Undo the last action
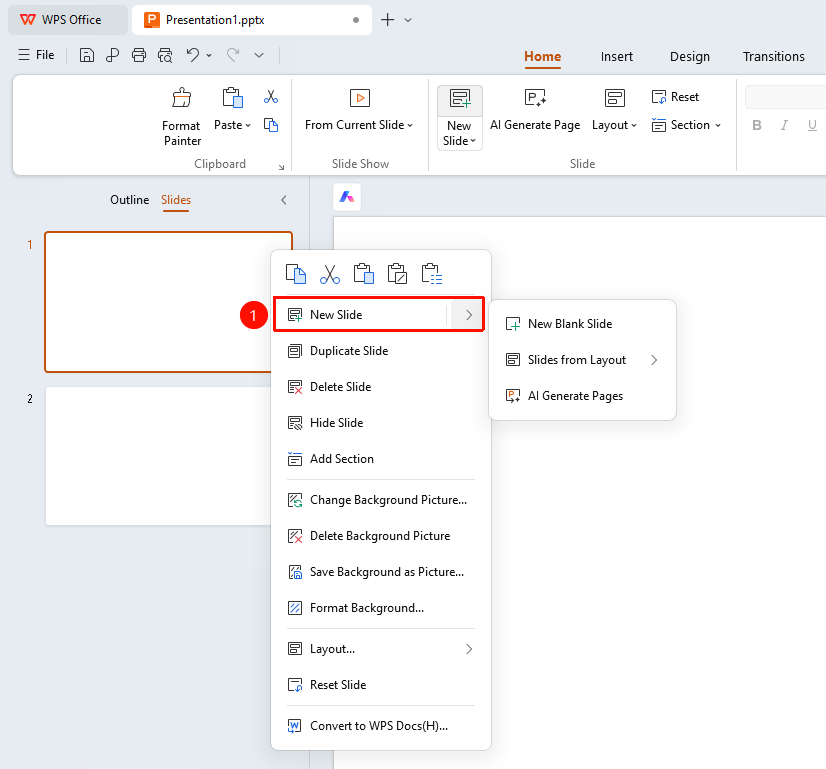 click(193, 55)
